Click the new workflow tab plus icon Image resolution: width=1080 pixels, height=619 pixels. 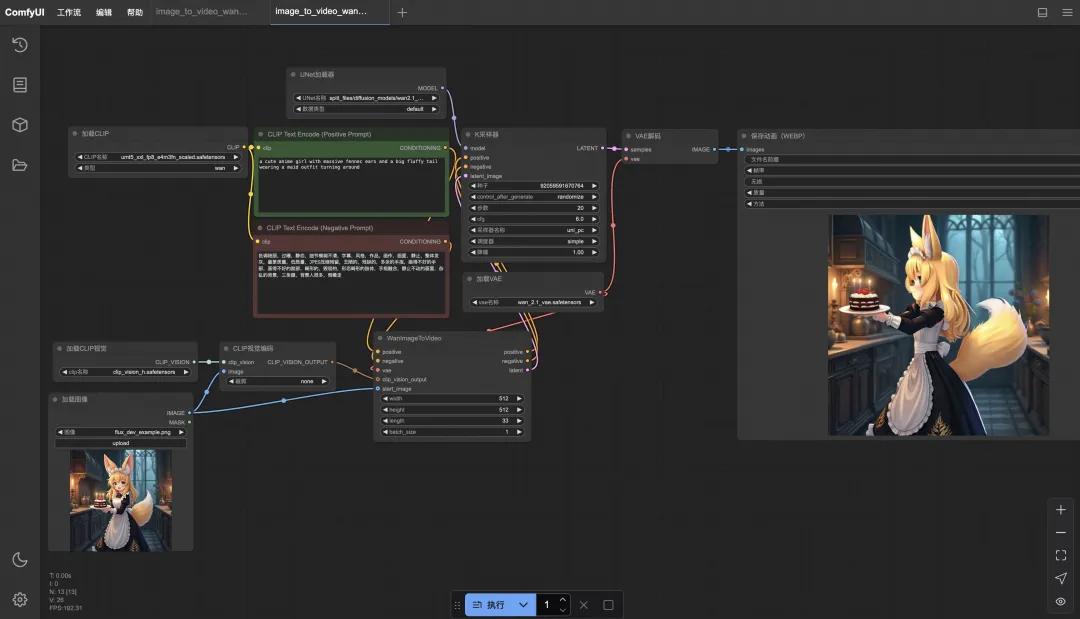click(402, 13)
